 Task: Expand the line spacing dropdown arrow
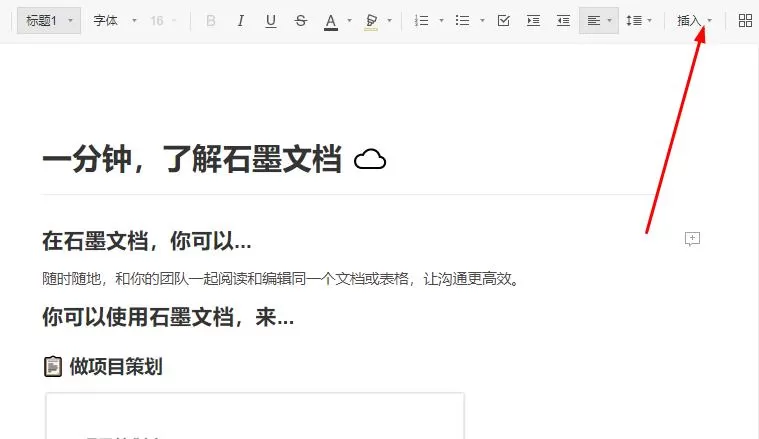coord(650,21)
